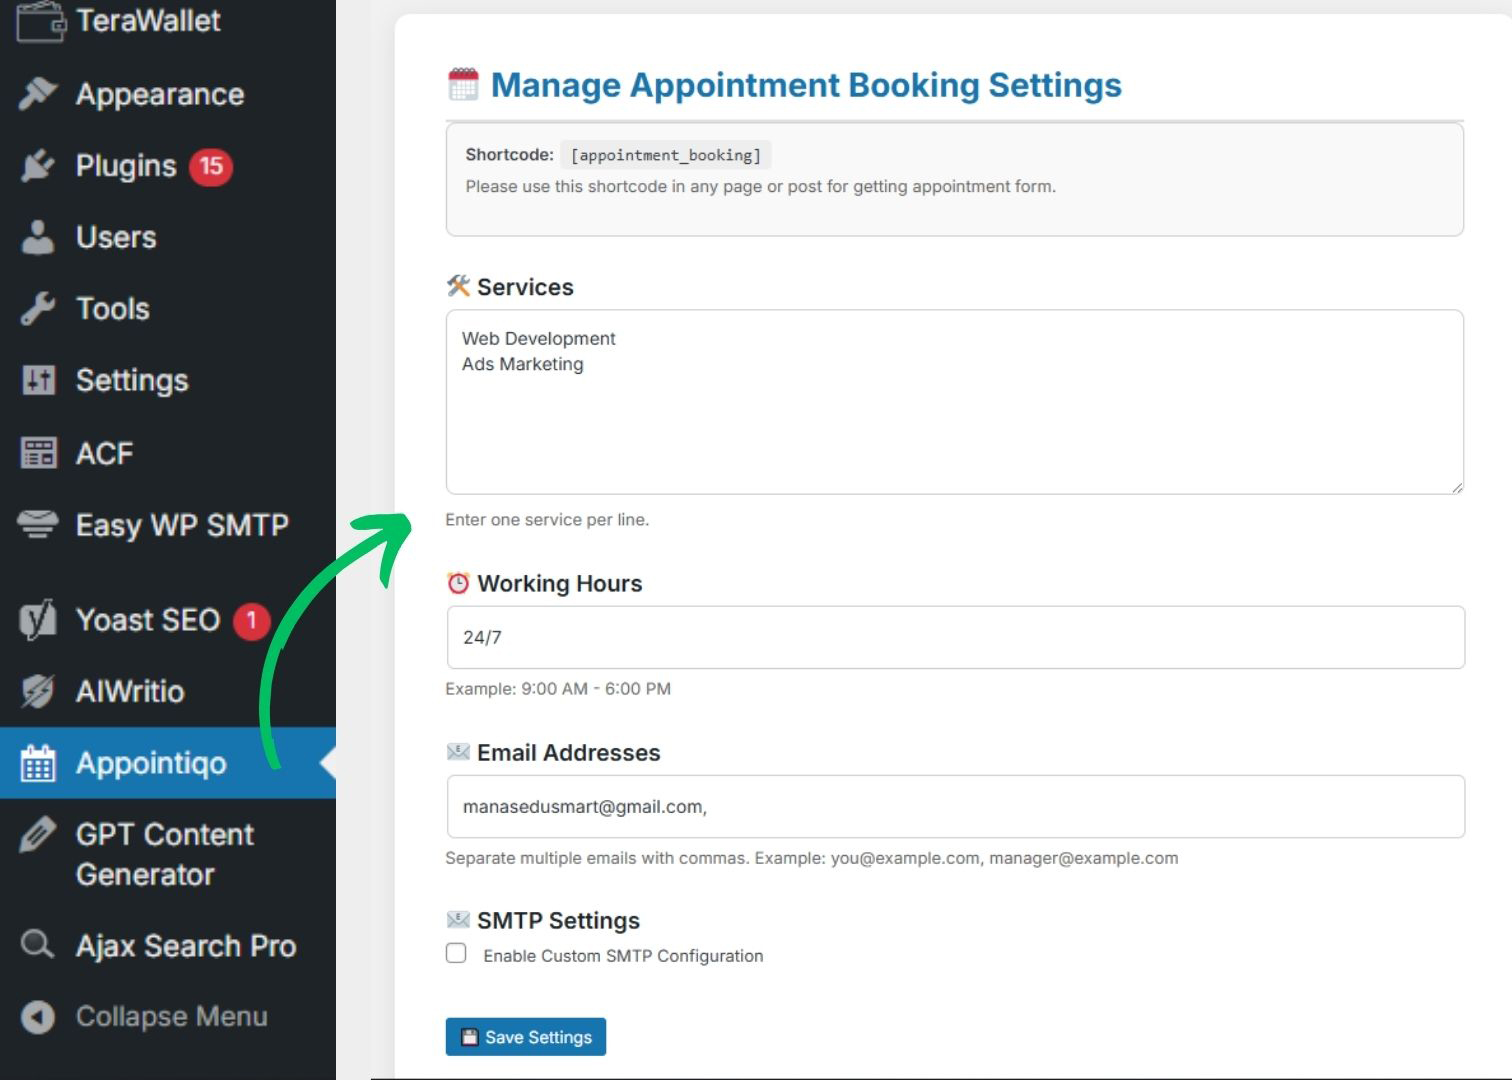Viewport: 1512px width, 1080px height.
Task: Collapse the admin sidebar menu
Action: [x=171, y=1017]
